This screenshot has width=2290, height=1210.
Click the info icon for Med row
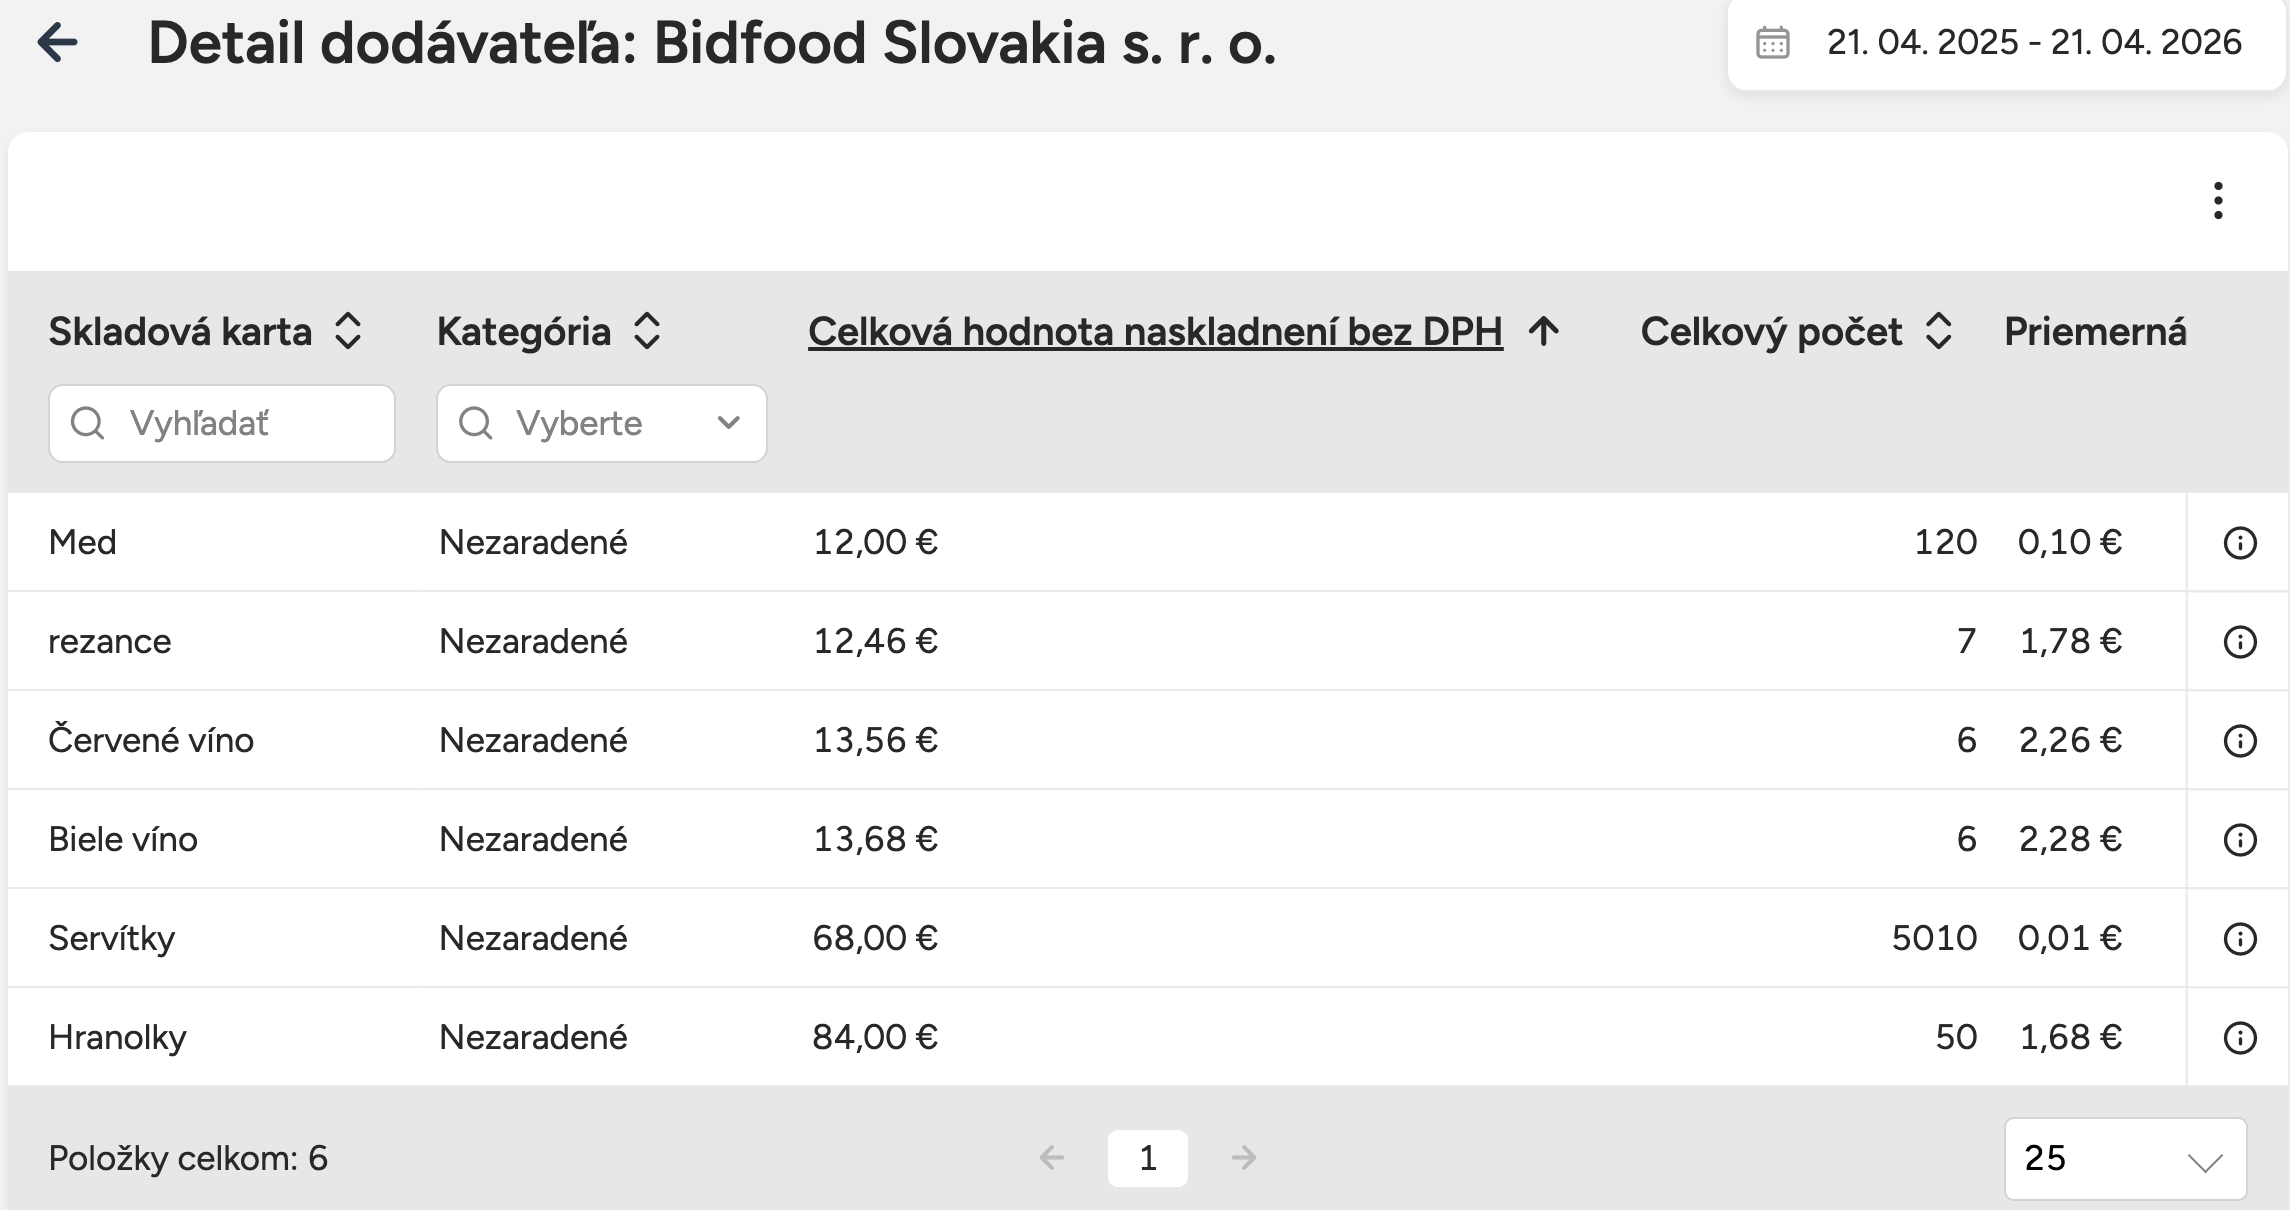2239,543
